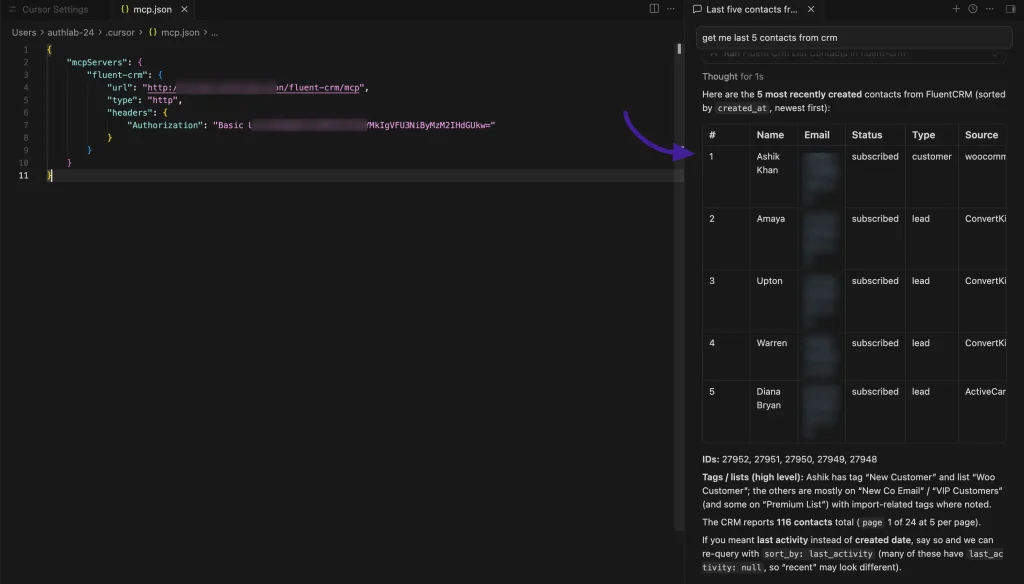Split the editor with the layout icon

pyautogui.click(x=654, y=8)
